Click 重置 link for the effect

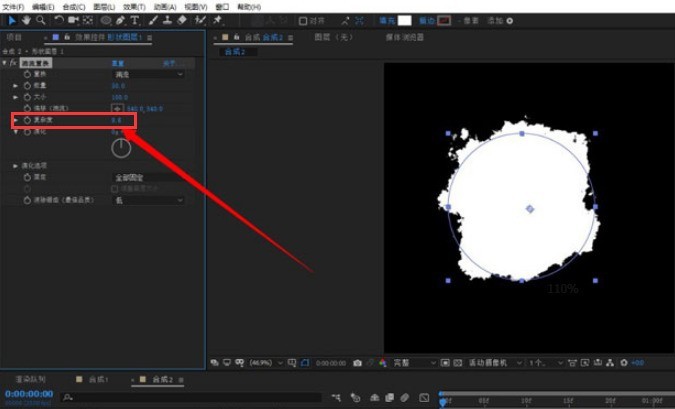(x=117, y=63)
